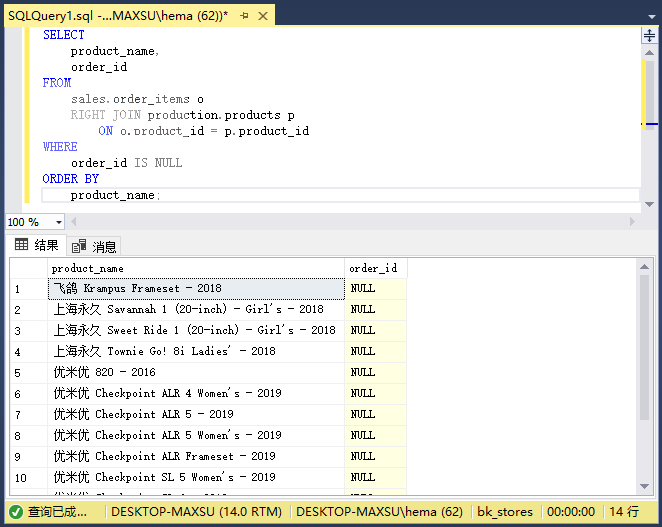Select row header number 10
The width and height of the screenshot is (662, 527).
[x=29, y=477]
